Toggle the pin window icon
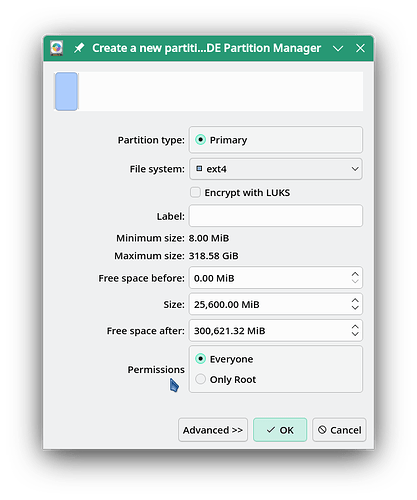 pos(79,48)
